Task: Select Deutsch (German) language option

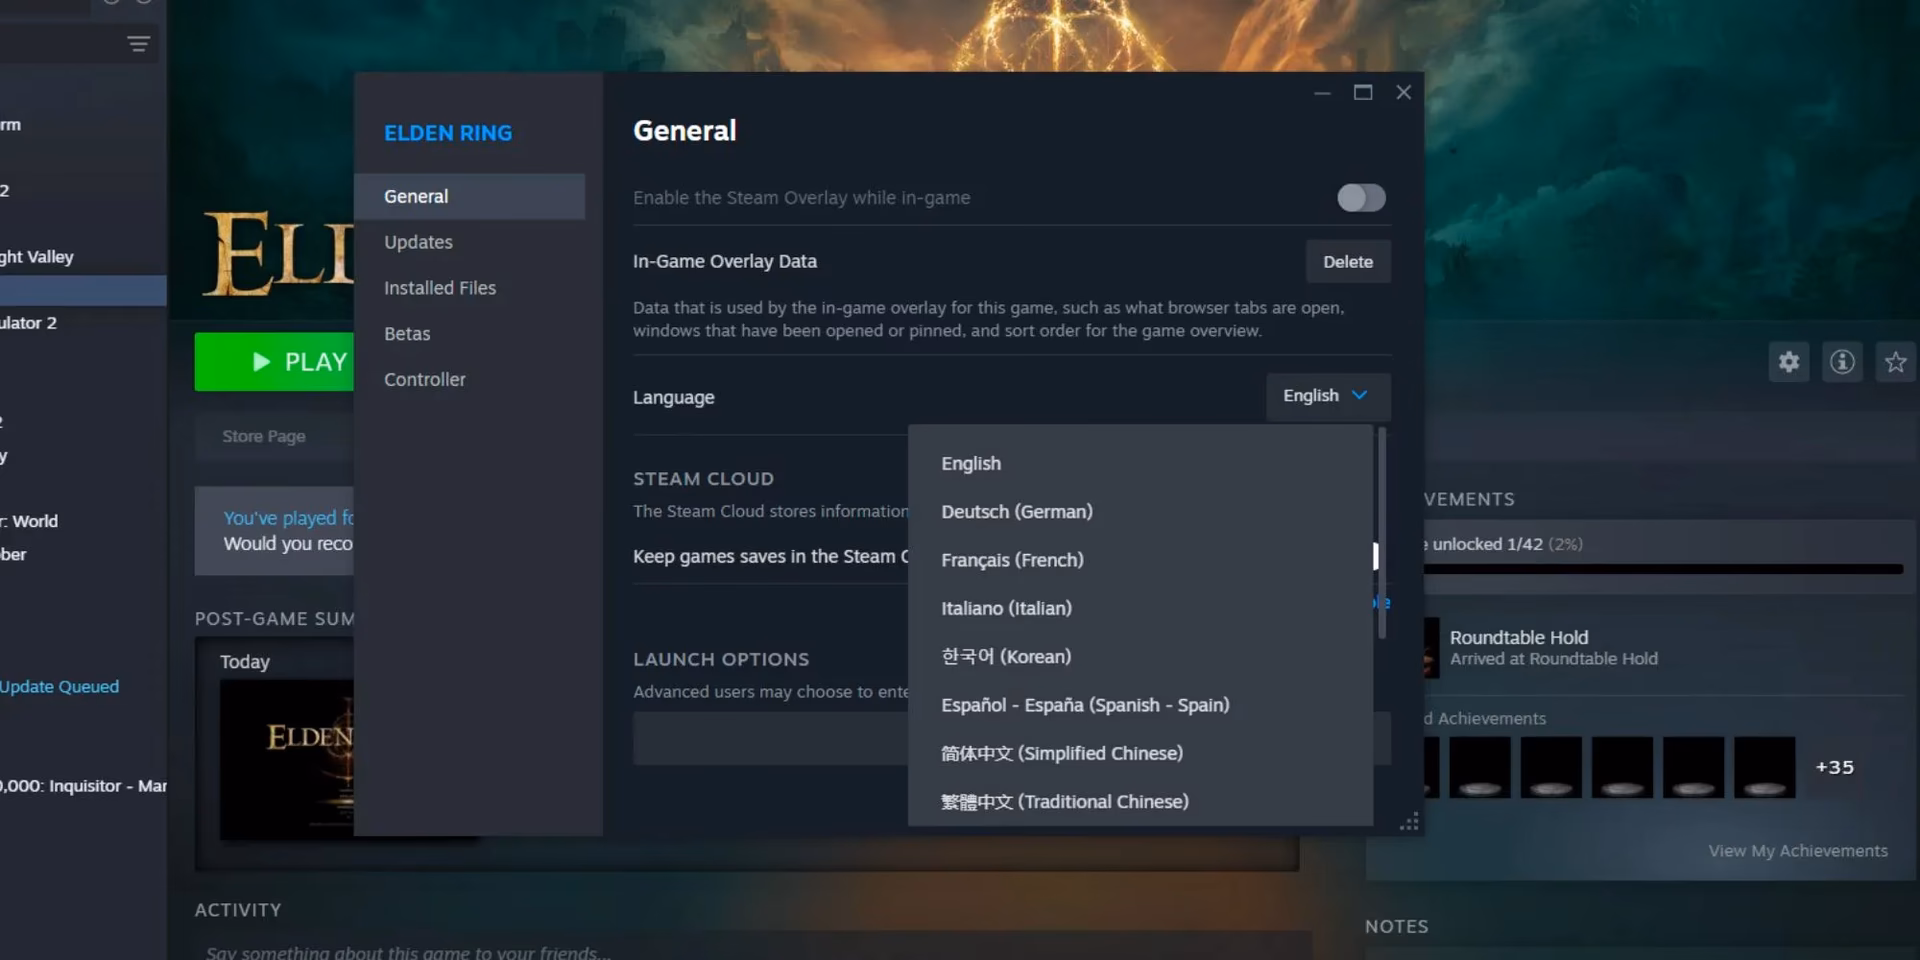Action: [x=1140, y=511]
